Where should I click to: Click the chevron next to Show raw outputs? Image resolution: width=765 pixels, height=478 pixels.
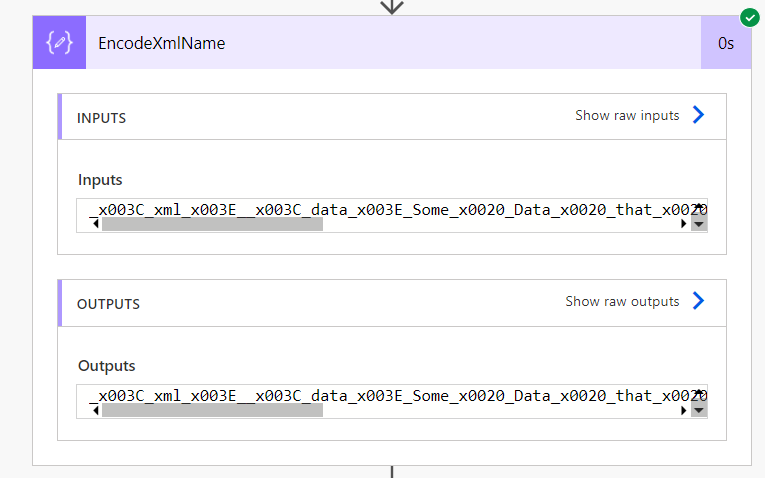tap(698, 301)
